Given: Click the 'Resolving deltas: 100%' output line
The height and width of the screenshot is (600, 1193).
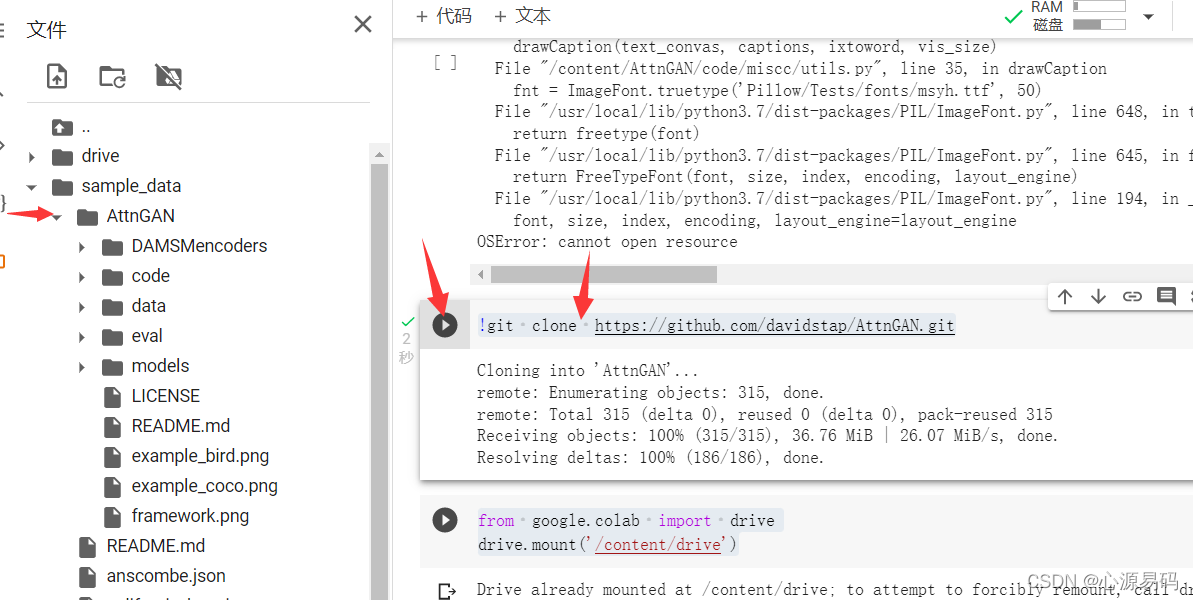Looking at the screenshot, I should (651, 458).
